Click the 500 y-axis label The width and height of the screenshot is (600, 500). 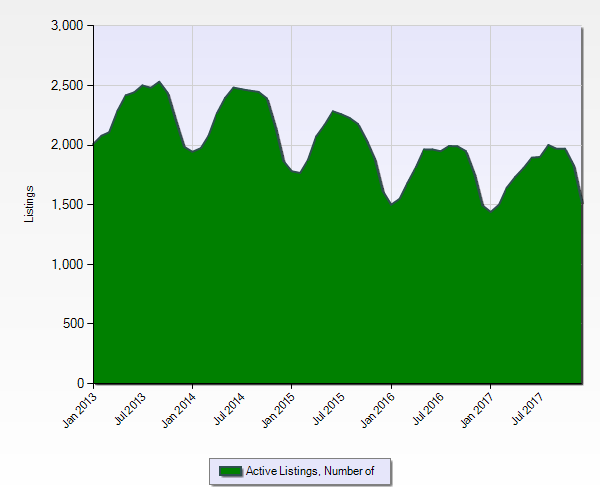coord(73,324)
